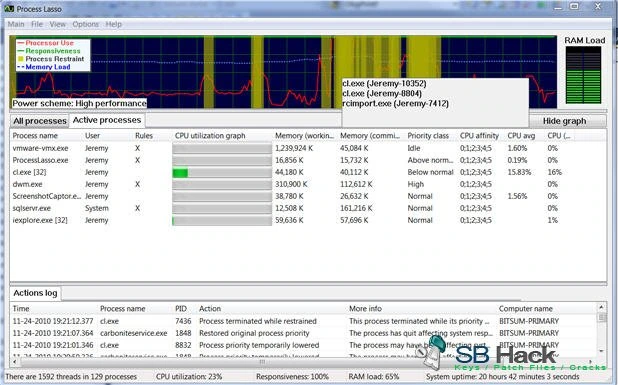
Task: Click the Power scheme: High performance label
Action: [x=80, y=103]
